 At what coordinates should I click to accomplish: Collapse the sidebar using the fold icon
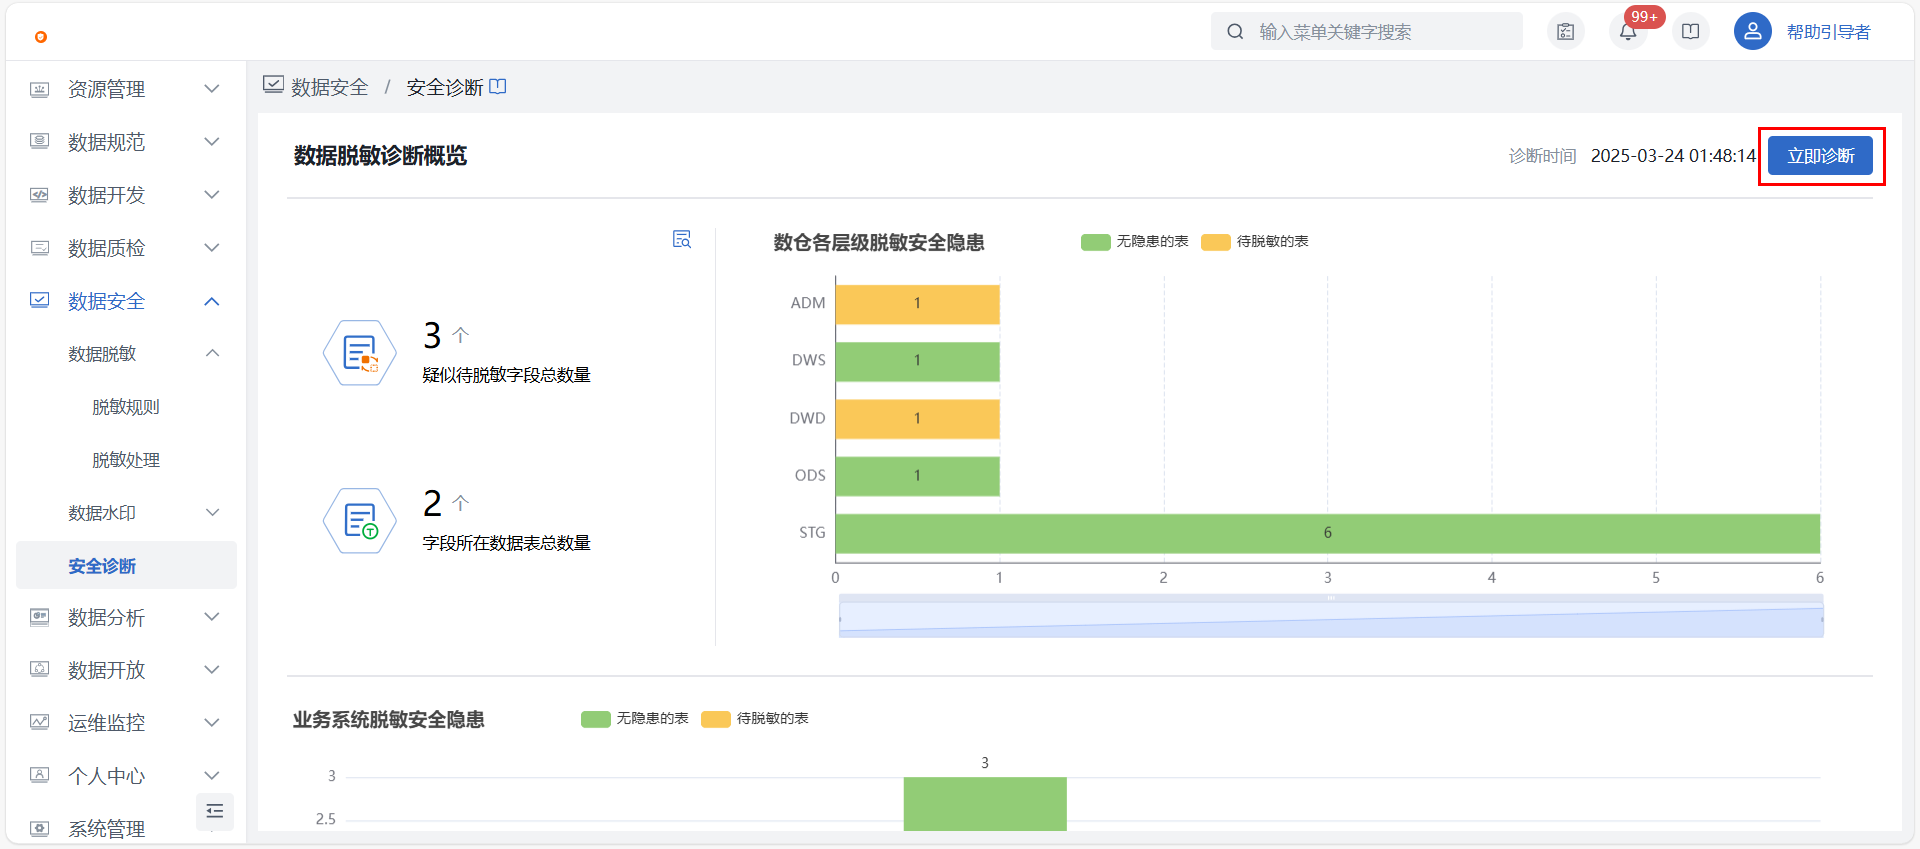pos(215,811)
